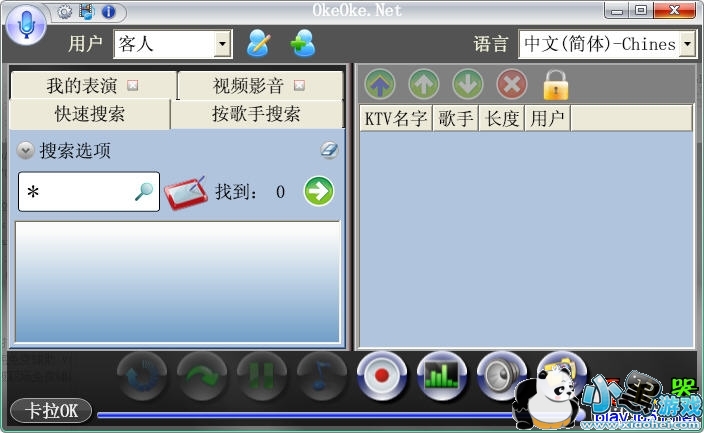Image resolution: width=704 pixels, height=433 pixels.
Task: Open the 用户 dropdown showing 客人
Action: click(173, 44)
